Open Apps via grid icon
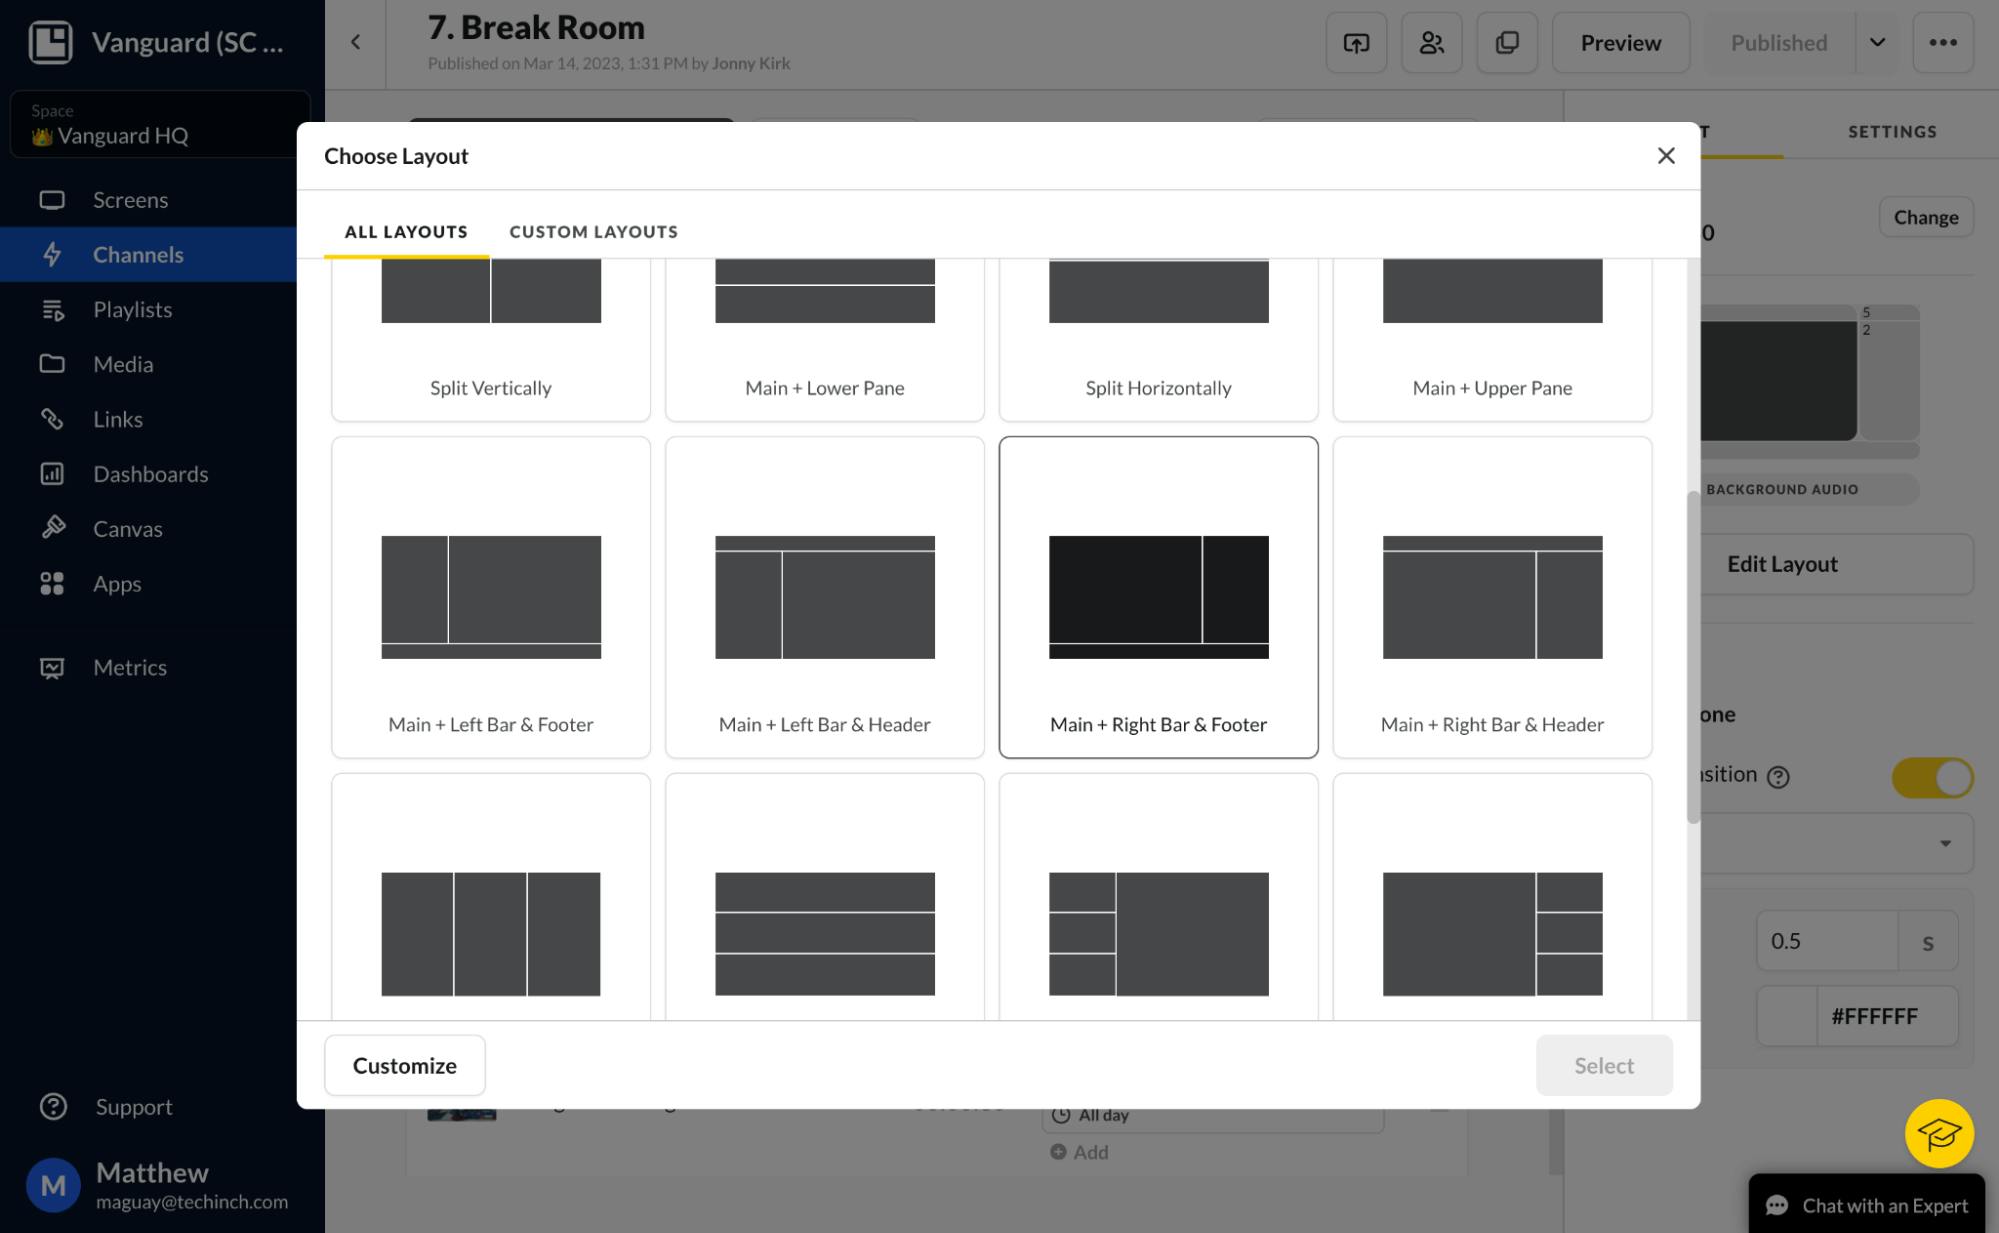 [52, 584]
